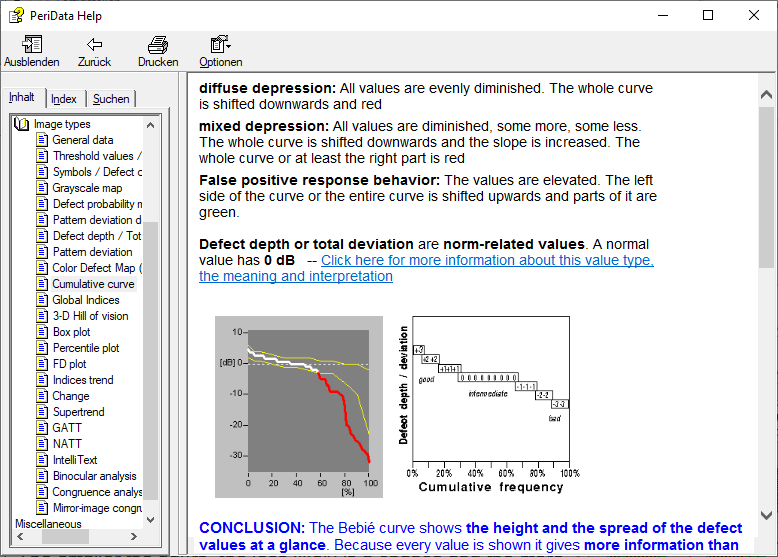This screenshot has height=557, width=778.
Task: Click the Defect depth staircase diagram
Action: pyautogui.click(x=489, y=404)
